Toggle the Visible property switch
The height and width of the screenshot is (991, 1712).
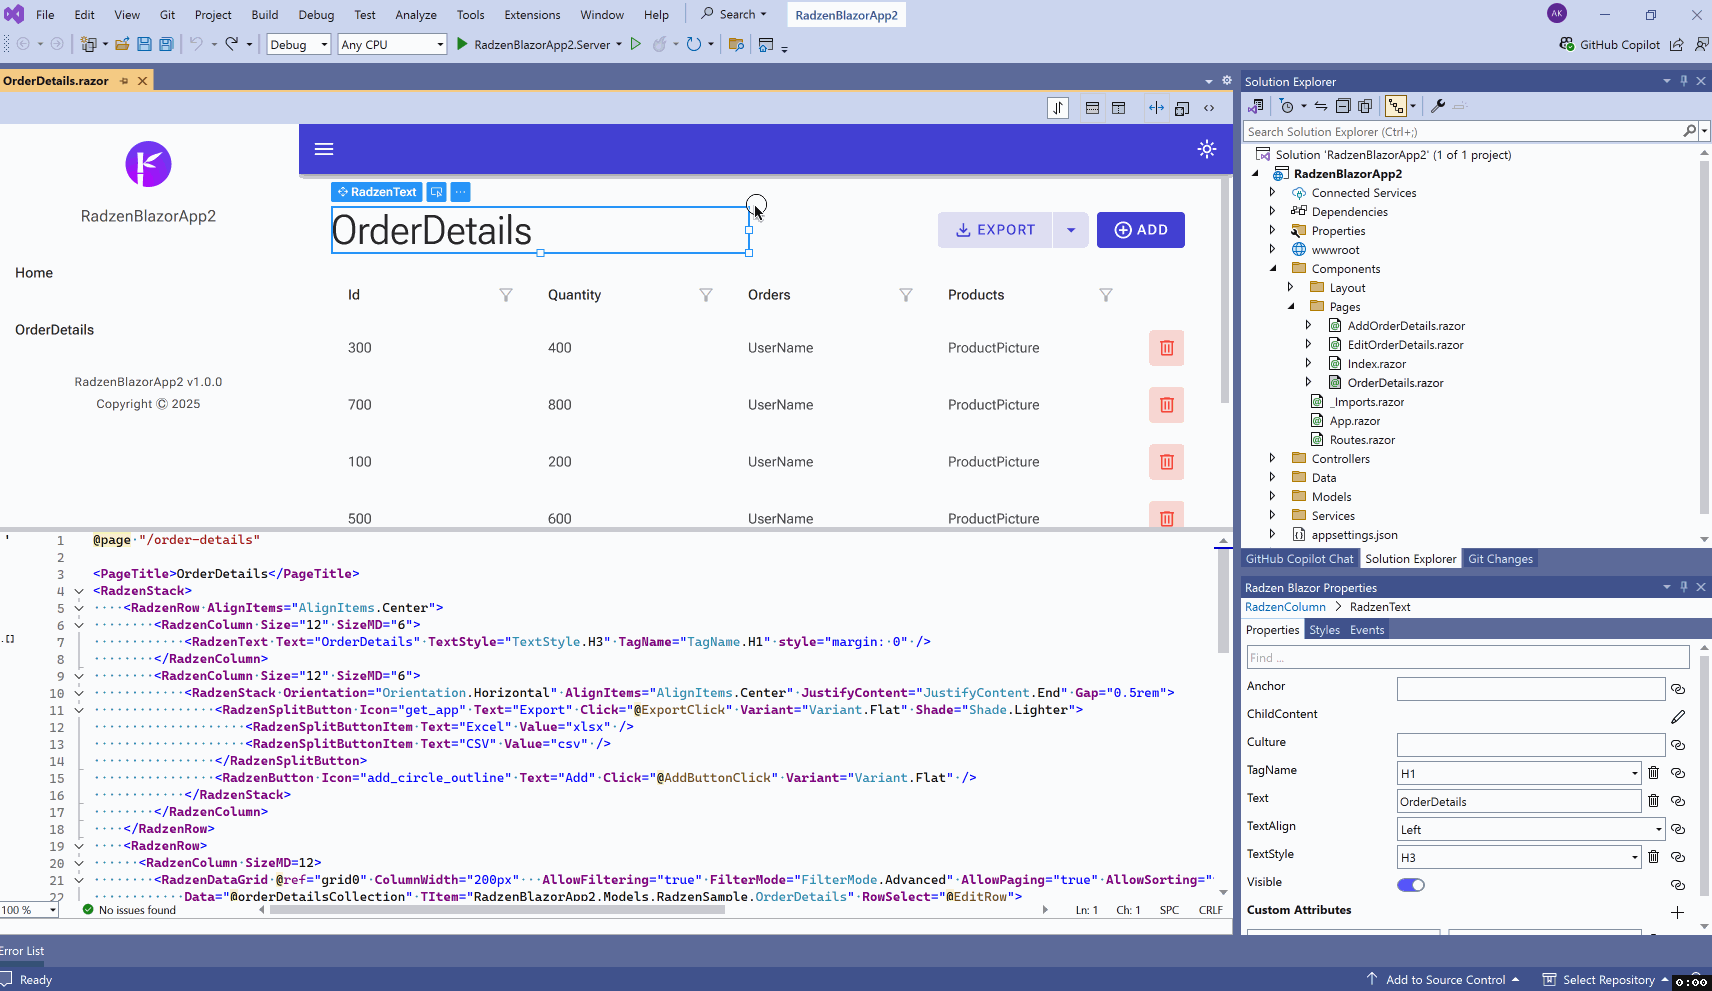[1411, 885]
